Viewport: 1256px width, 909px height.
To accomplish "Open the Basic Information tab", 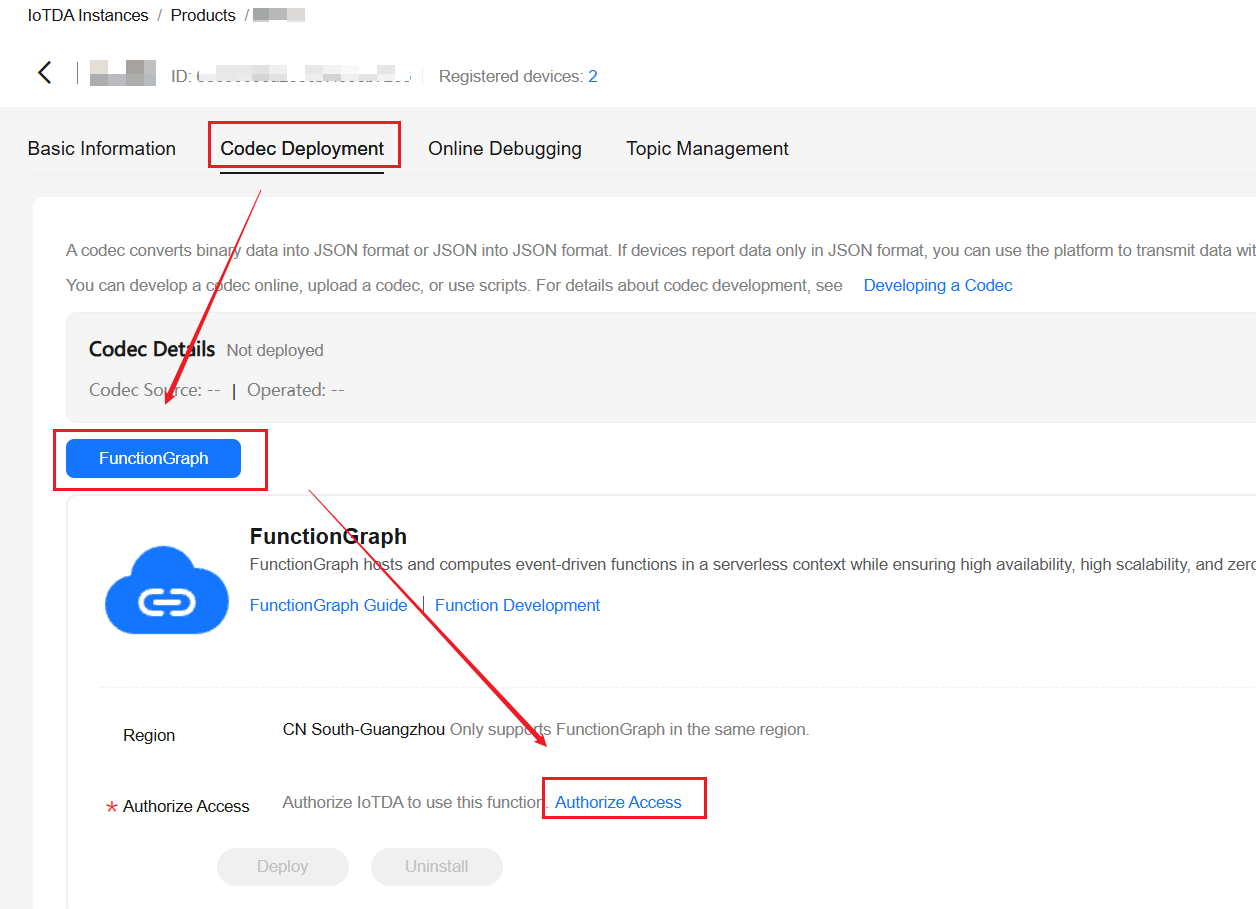I will click(x=102, y=148).
